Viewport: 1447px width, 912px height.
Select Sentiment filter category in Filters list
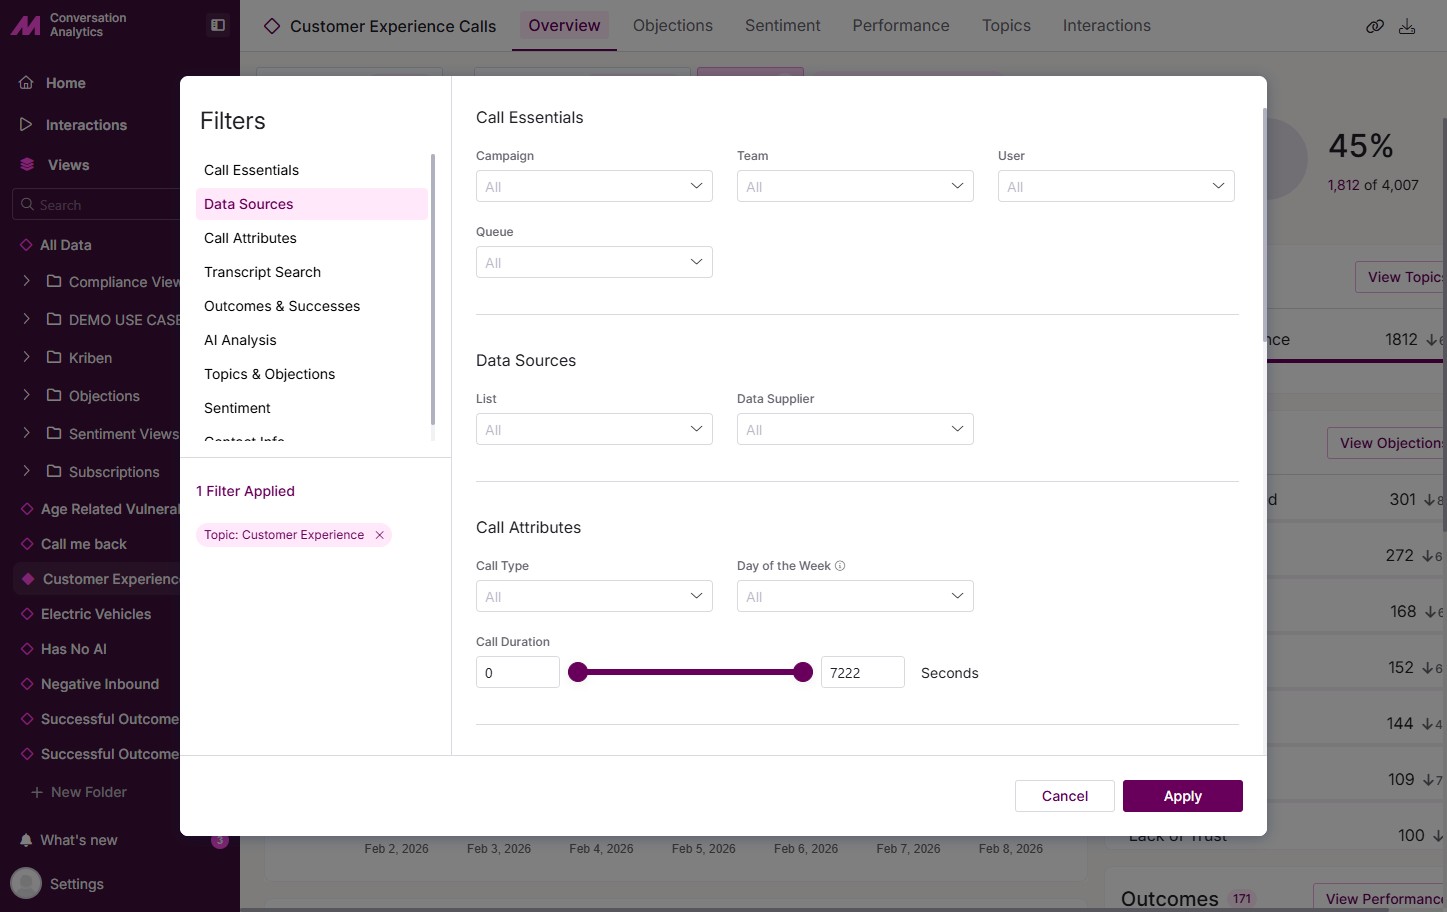(x=312, y=408)
